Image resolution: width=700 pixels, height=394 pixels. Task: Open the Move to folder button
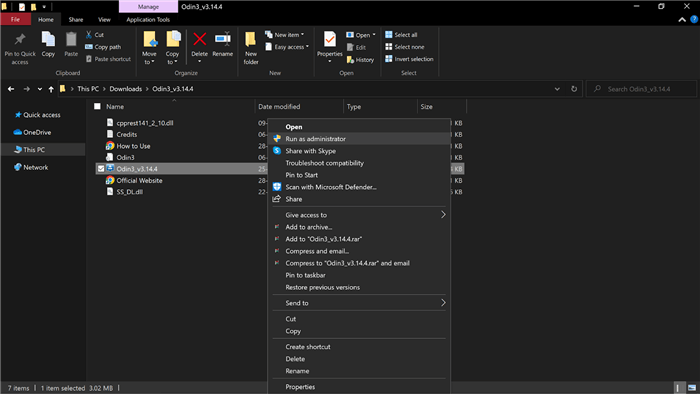(149, 48)
